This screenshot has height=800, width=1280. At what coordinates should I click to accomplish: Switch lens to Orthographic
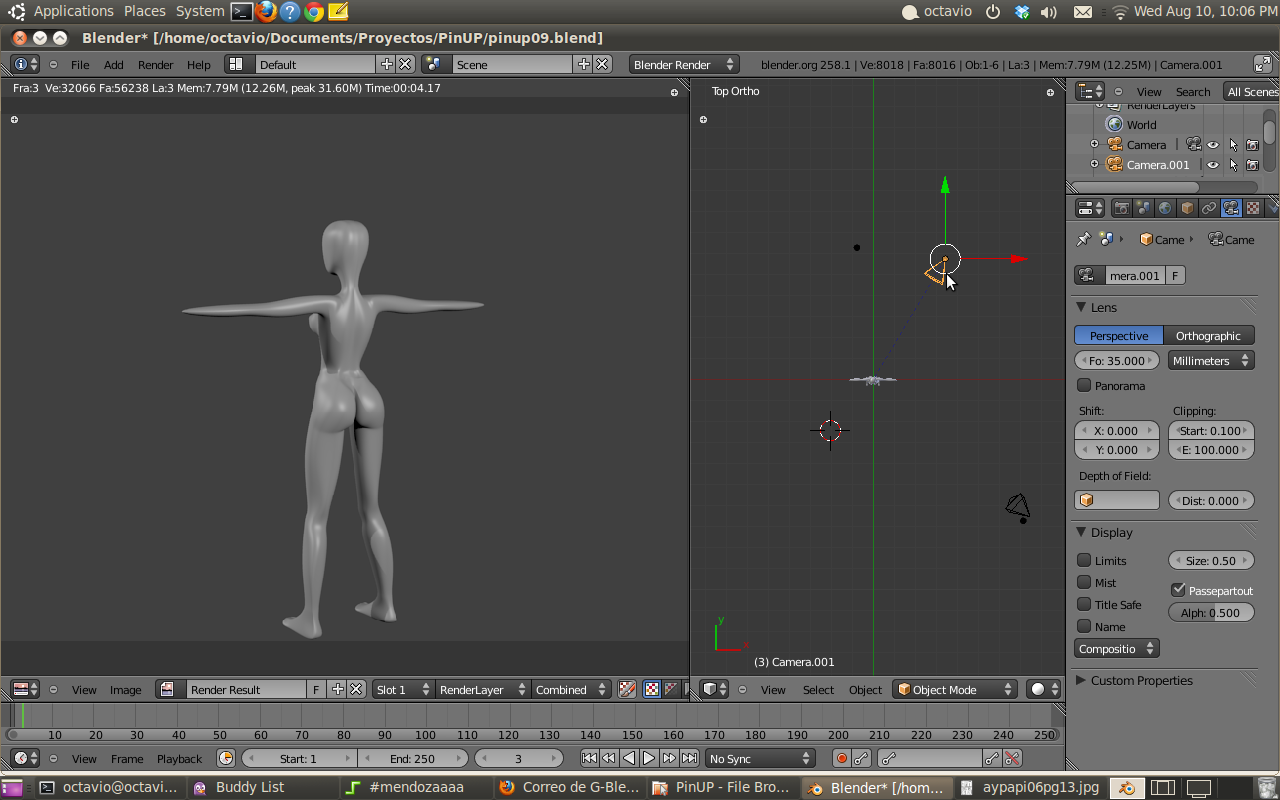(x=1208, y=336)
